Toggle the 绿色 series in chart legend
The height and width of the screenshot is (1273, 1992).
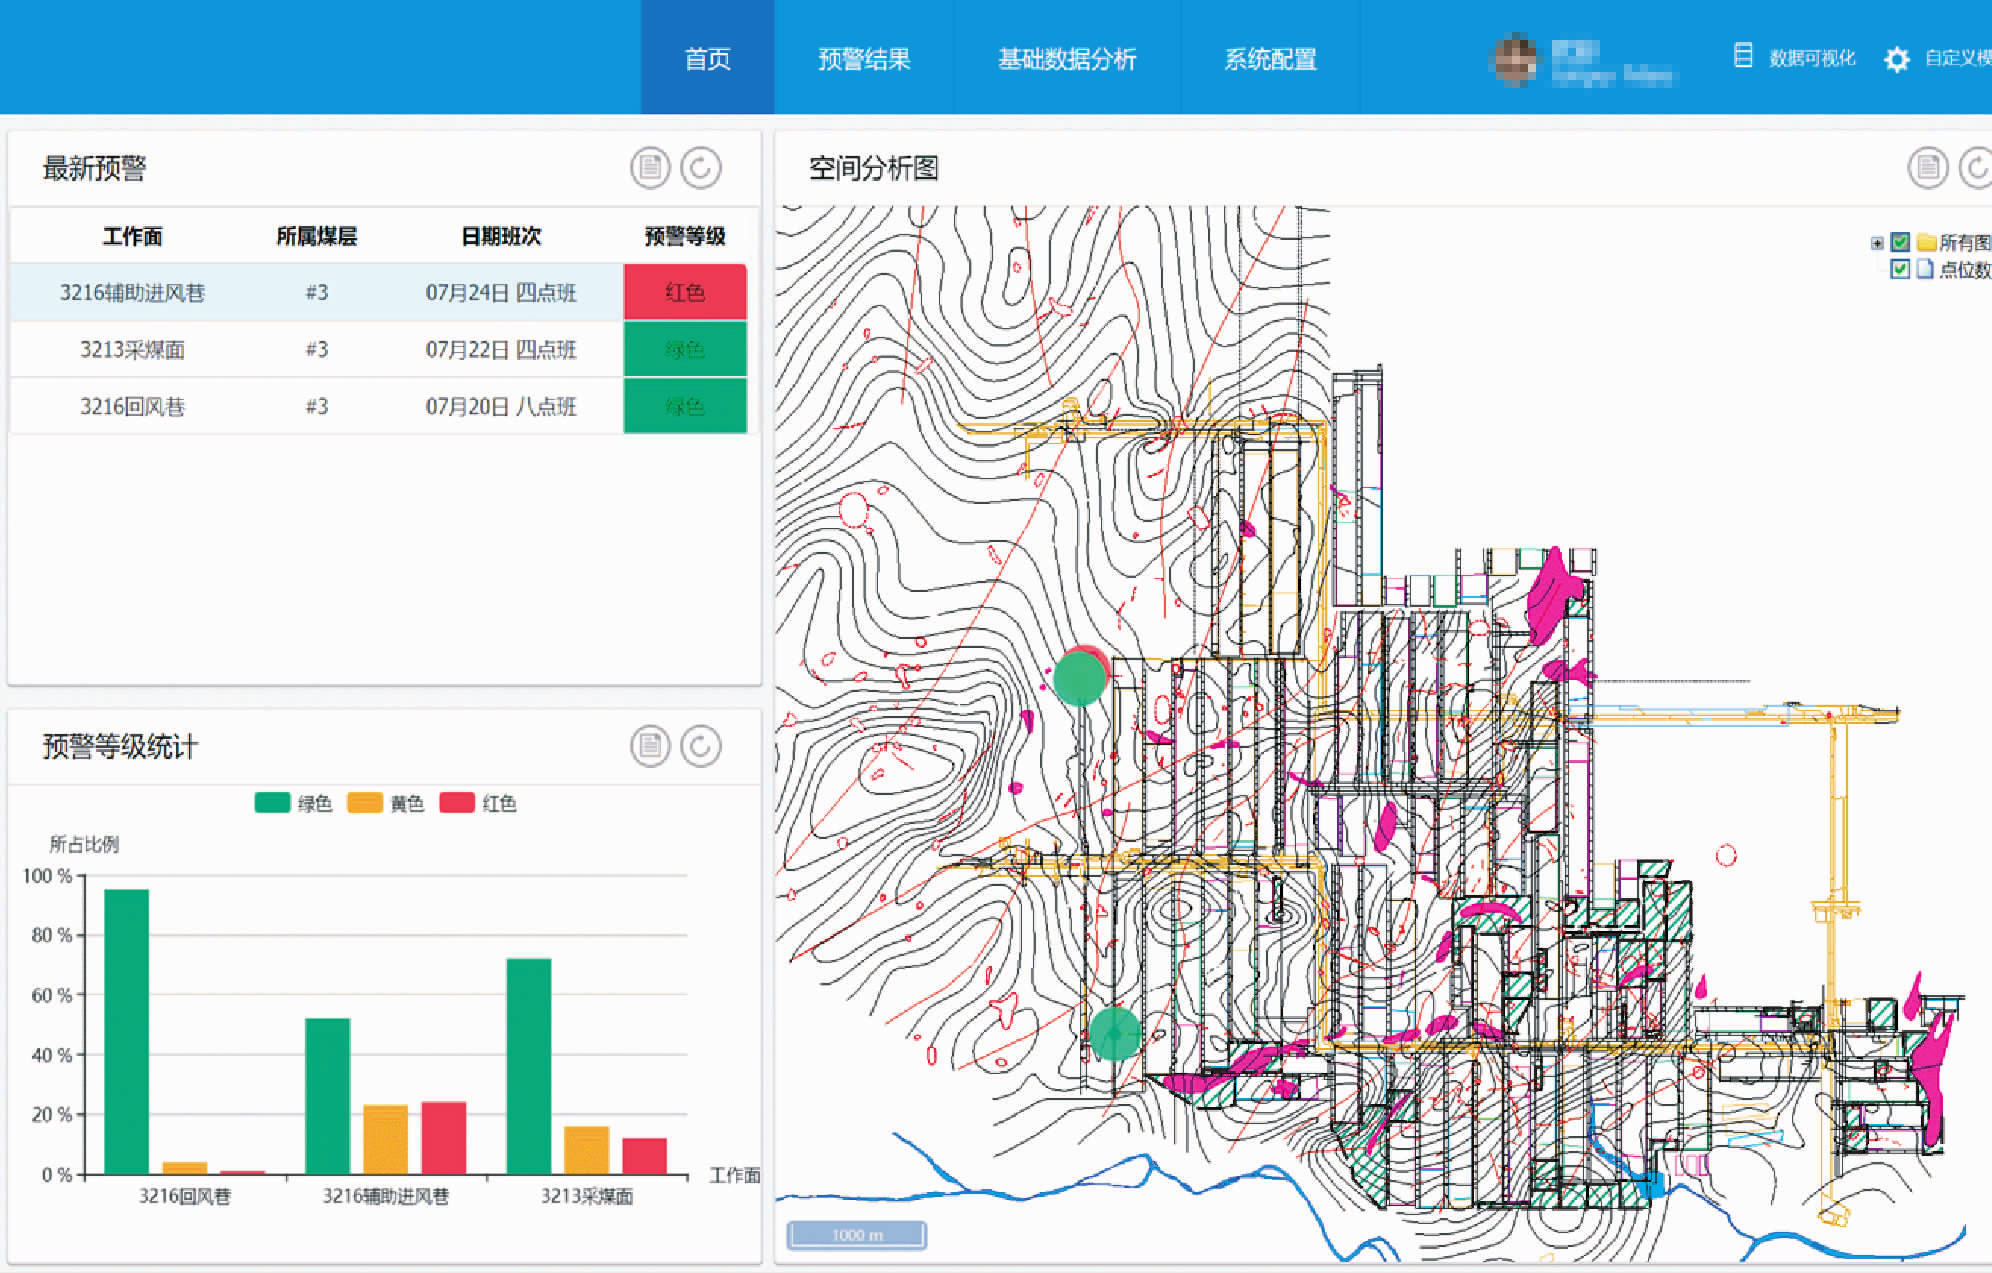pos(273,803)
